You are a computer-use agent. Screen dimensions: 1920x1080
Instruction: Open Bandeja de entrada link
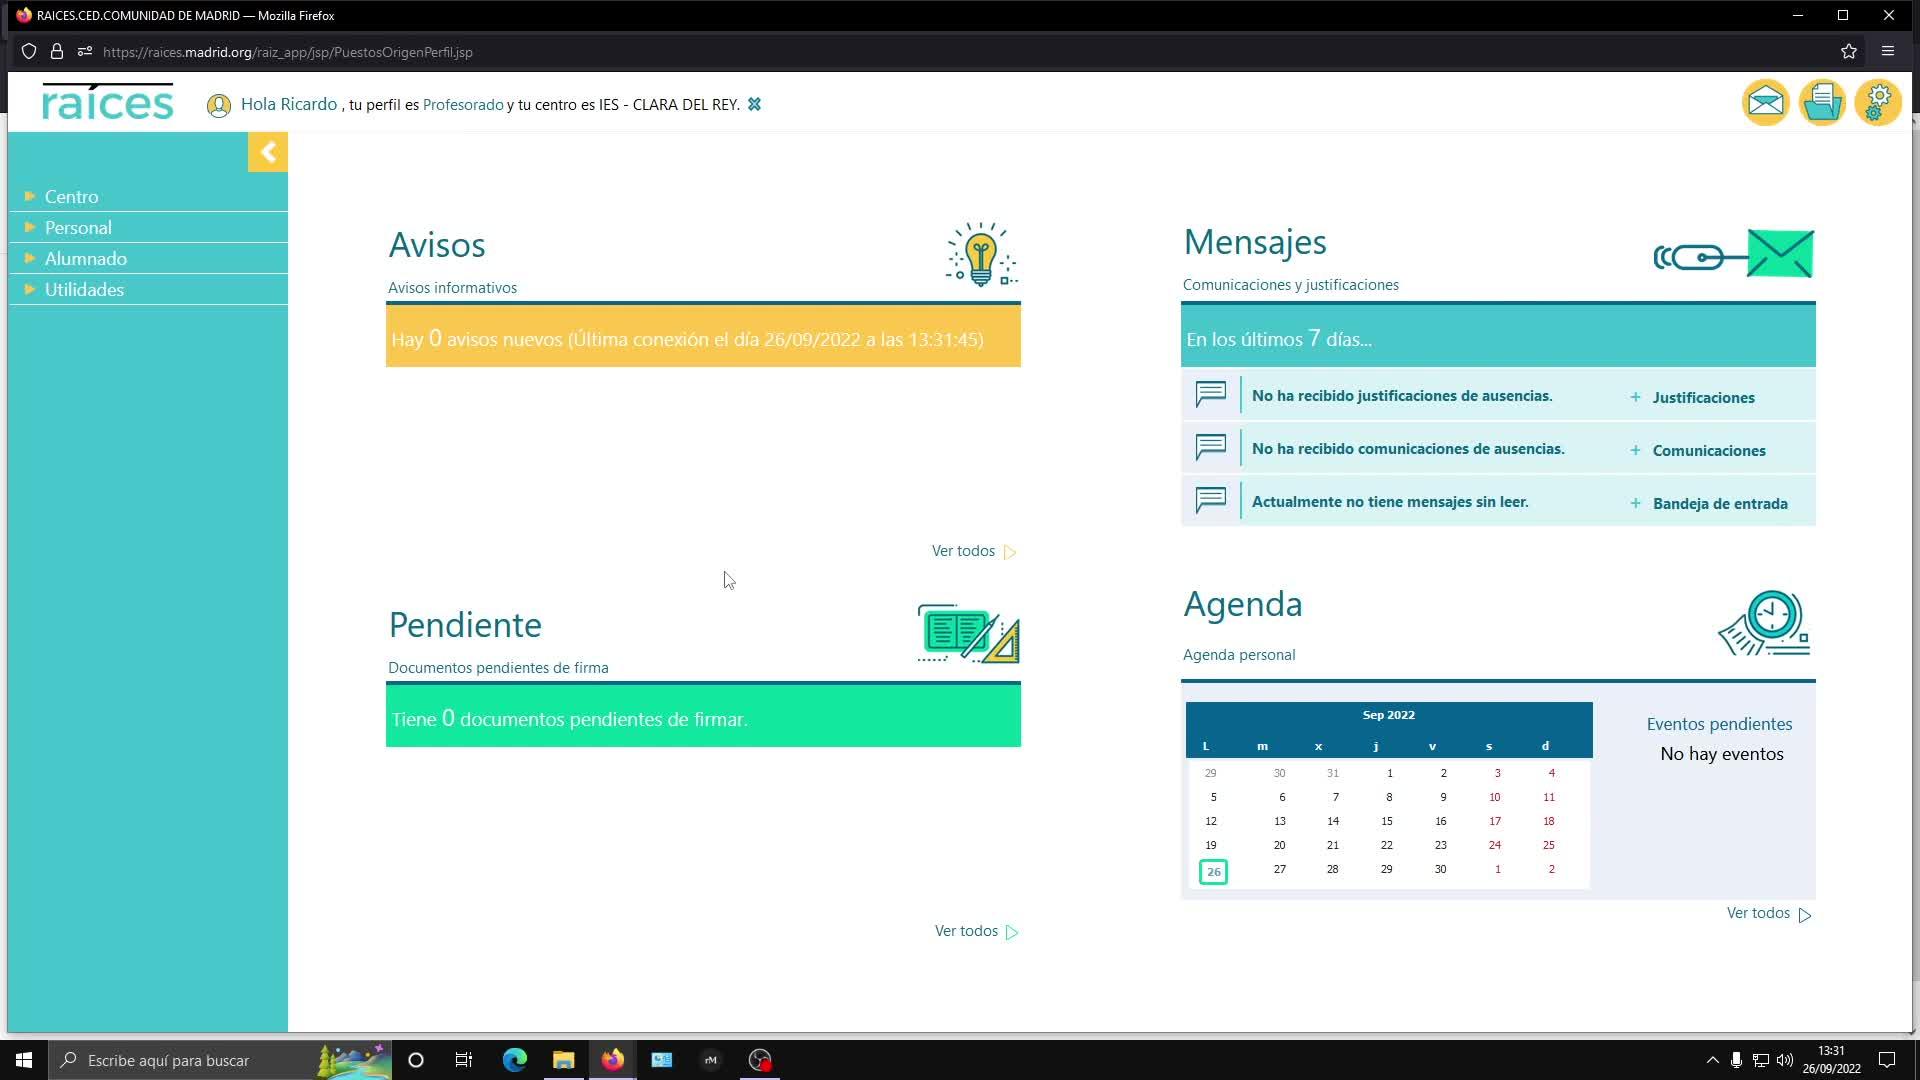tap(1719, 504)
